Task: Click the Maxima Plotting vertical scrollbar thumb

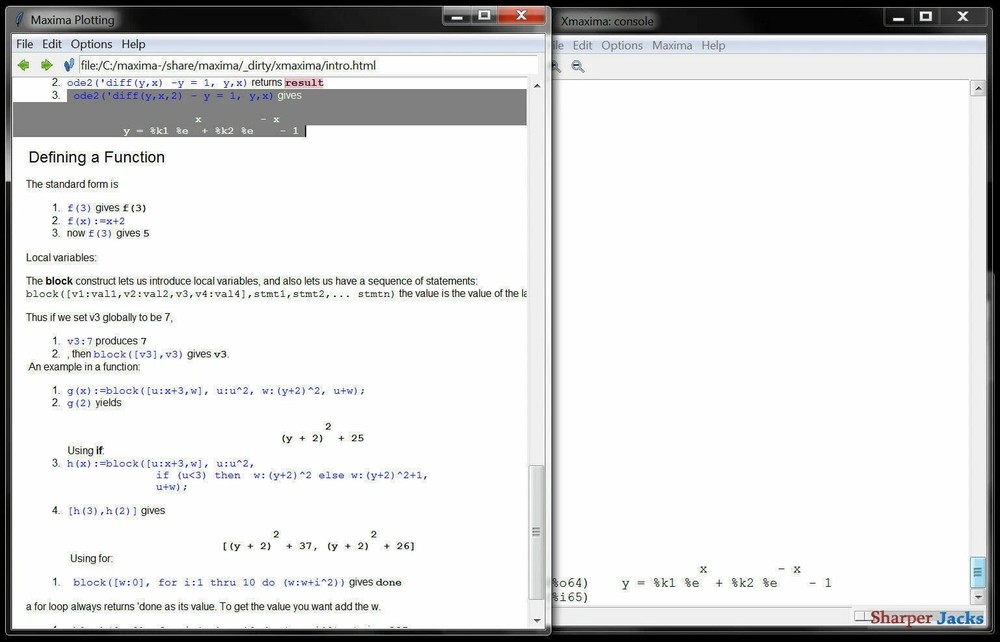Action: (x=536, y=532)
